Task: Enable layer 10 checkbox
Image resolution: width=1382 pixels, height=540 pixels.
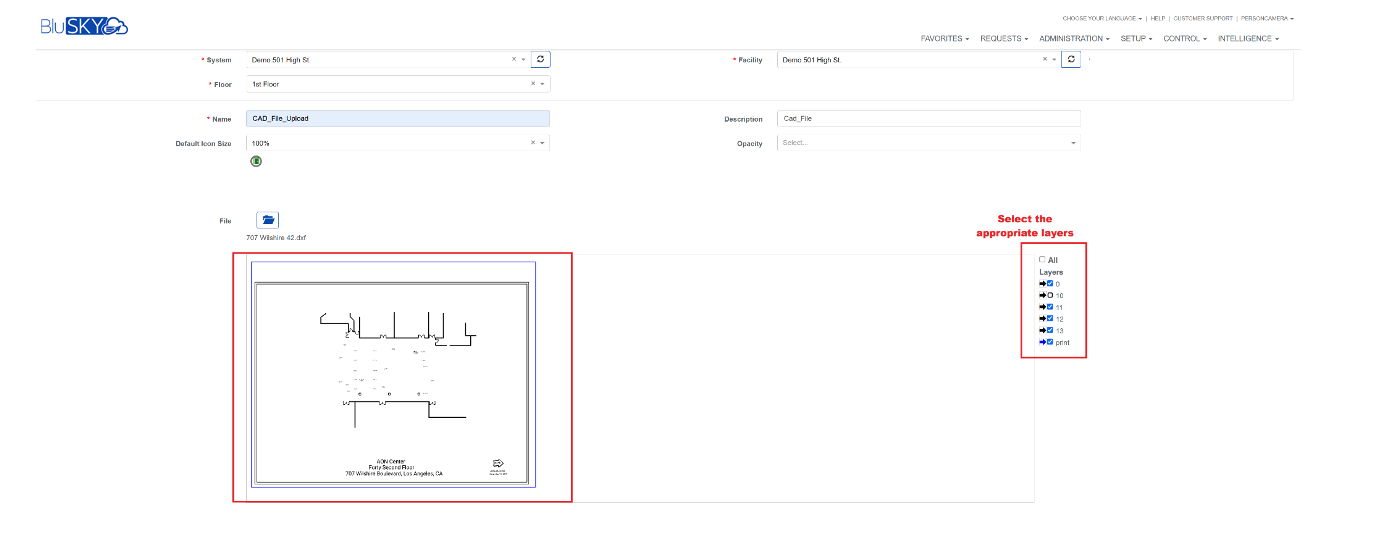Action: coord(1050,296)
